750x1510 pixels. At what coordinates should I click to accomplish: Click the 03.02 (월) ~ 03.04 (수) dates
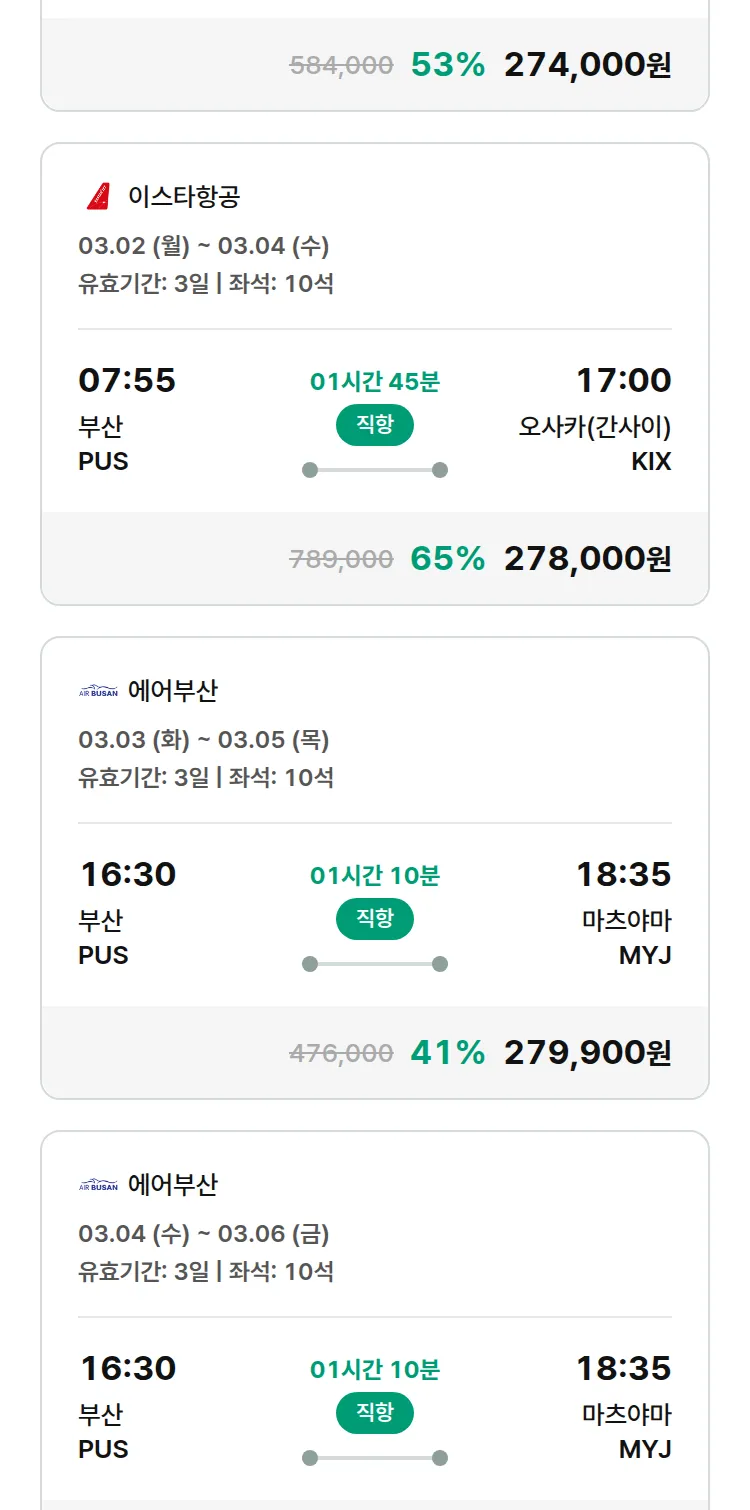point(204,246)
